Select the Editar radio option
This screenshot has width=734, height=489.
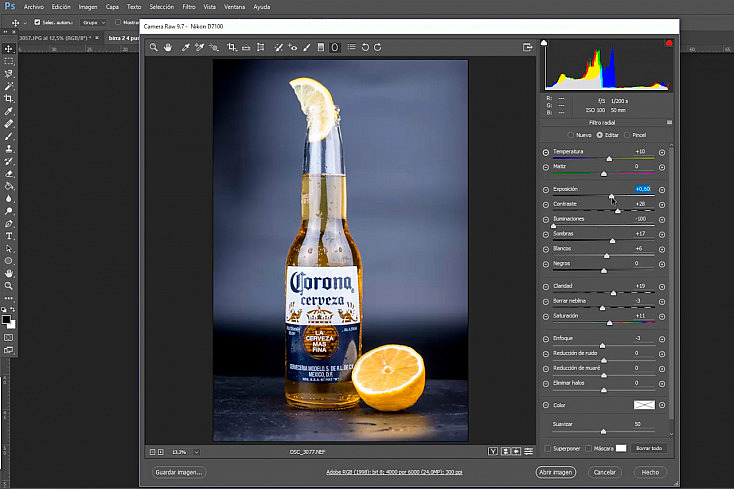coord(599,135)
